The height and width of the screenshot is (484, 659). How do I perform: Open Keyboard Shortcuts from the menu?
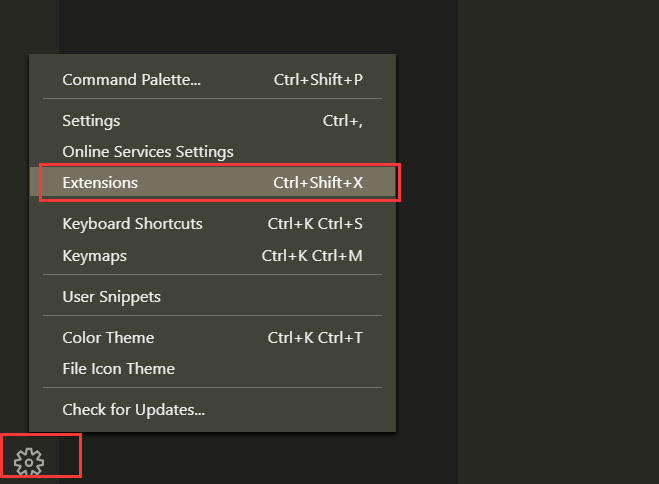[132, 224]
